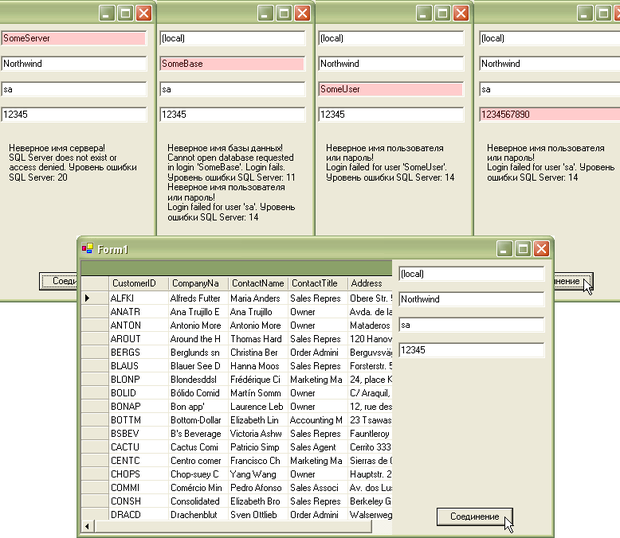620x538 pixels.
Task: Click the Northwind database field in Form1
Action: click(471, 299)
